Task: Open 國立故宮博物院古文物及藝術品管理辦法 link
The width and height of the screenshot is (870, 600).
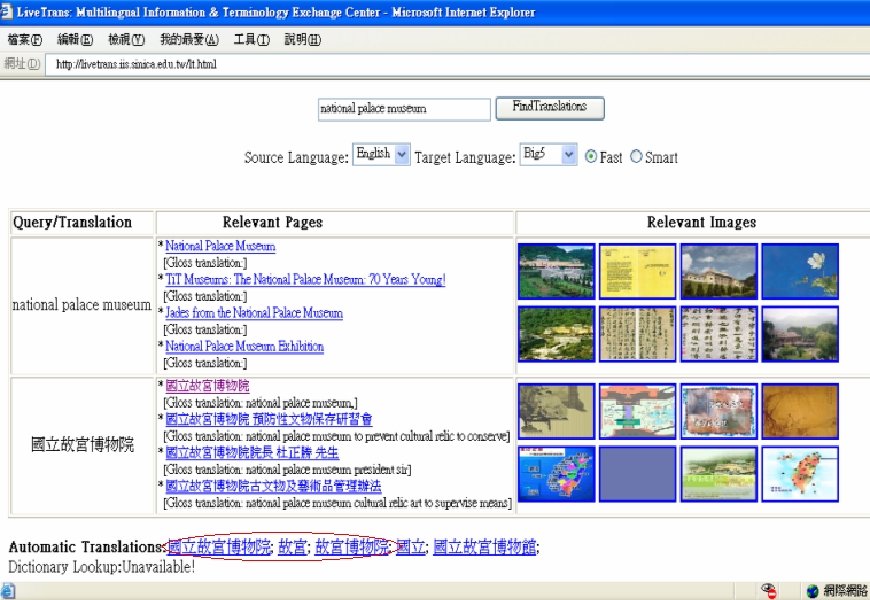Action: pos(273,486)
